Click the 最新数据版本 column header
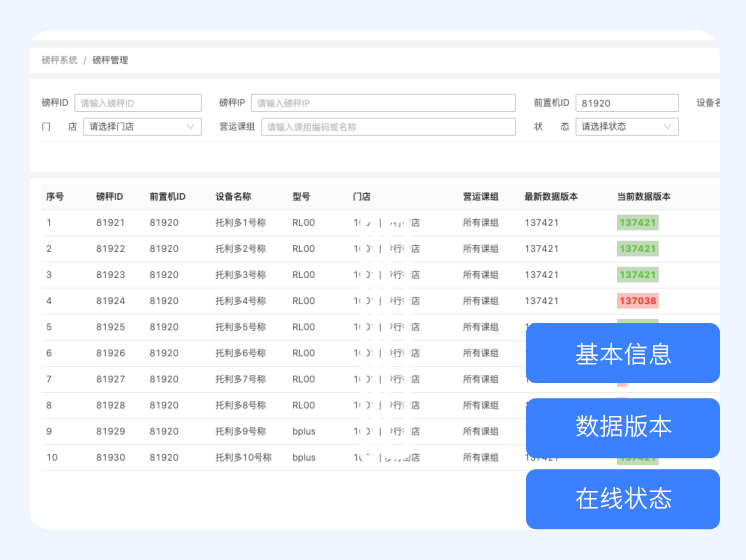 click(550, 196)
